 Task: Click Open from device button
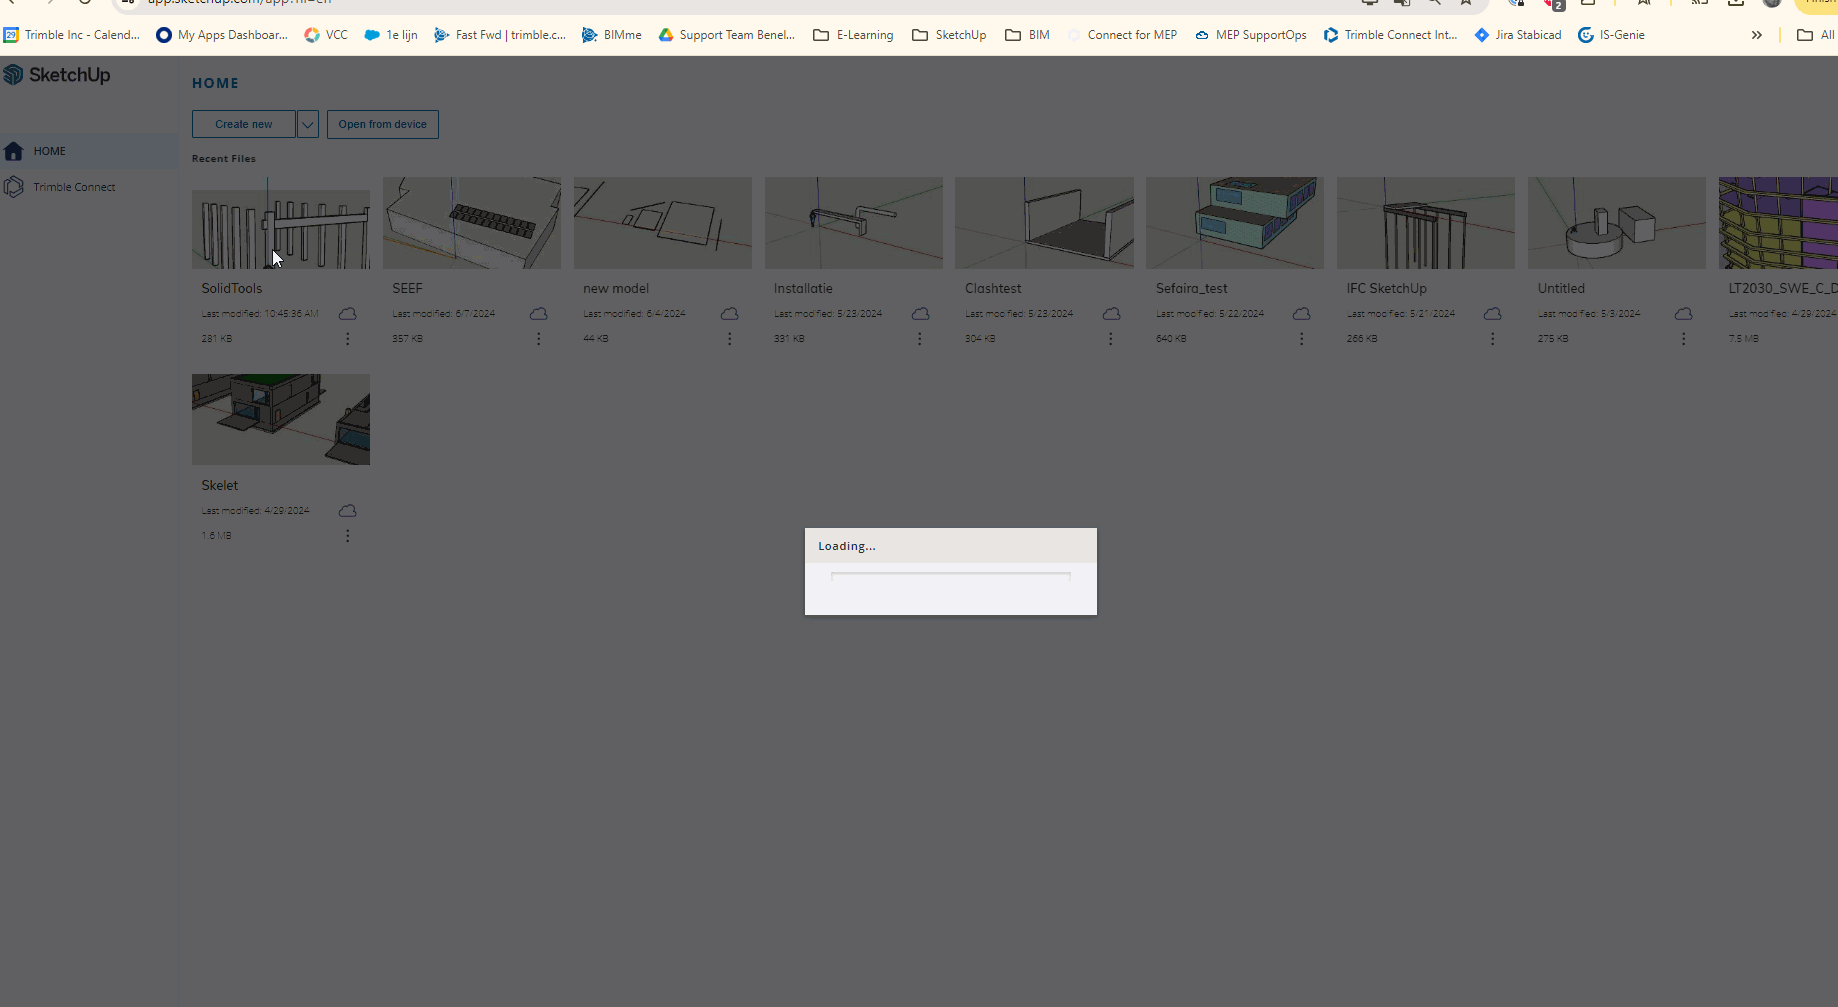pos(383,124)
